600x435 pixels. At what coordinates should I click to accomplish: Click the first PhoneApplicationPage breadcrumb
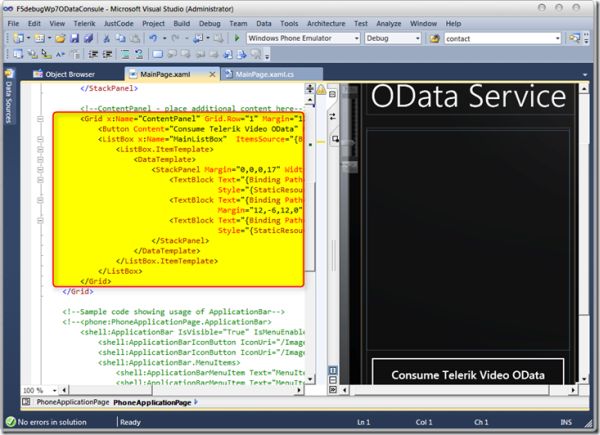73,402
